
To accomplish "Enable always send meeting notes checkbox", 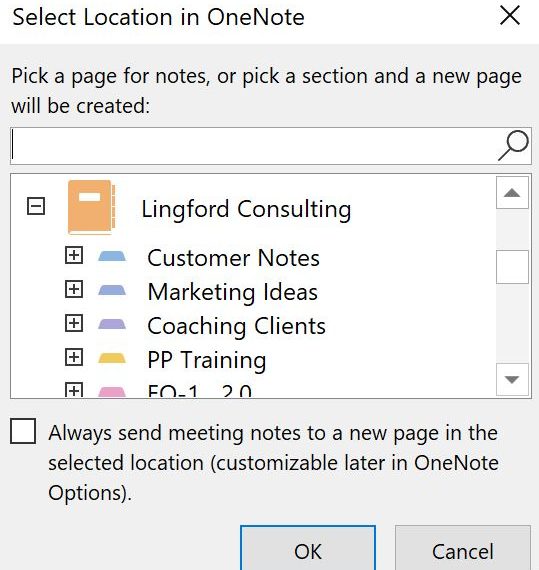I will (x=23, y=431).
